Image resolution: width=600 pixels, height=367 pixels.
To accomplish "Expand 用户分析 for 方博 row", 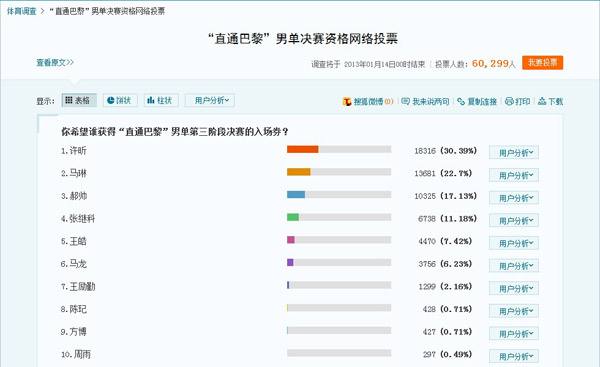I will point(514,333).
